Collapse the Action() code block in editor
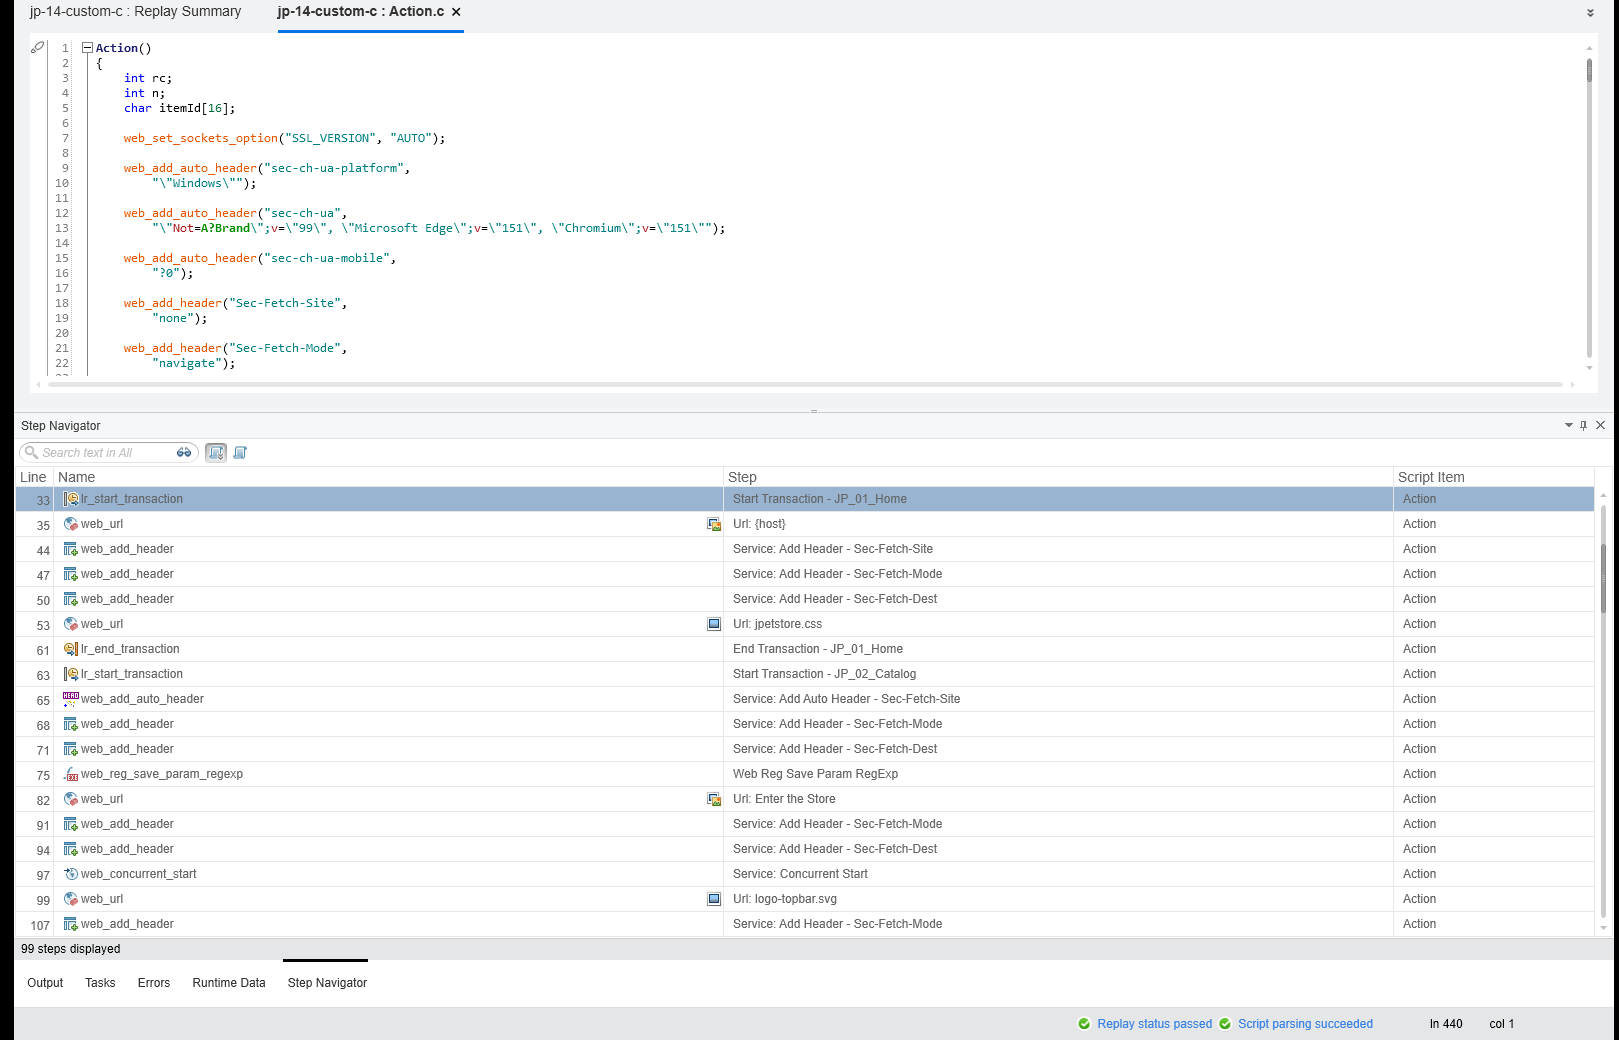 click(x=87, y=48)
